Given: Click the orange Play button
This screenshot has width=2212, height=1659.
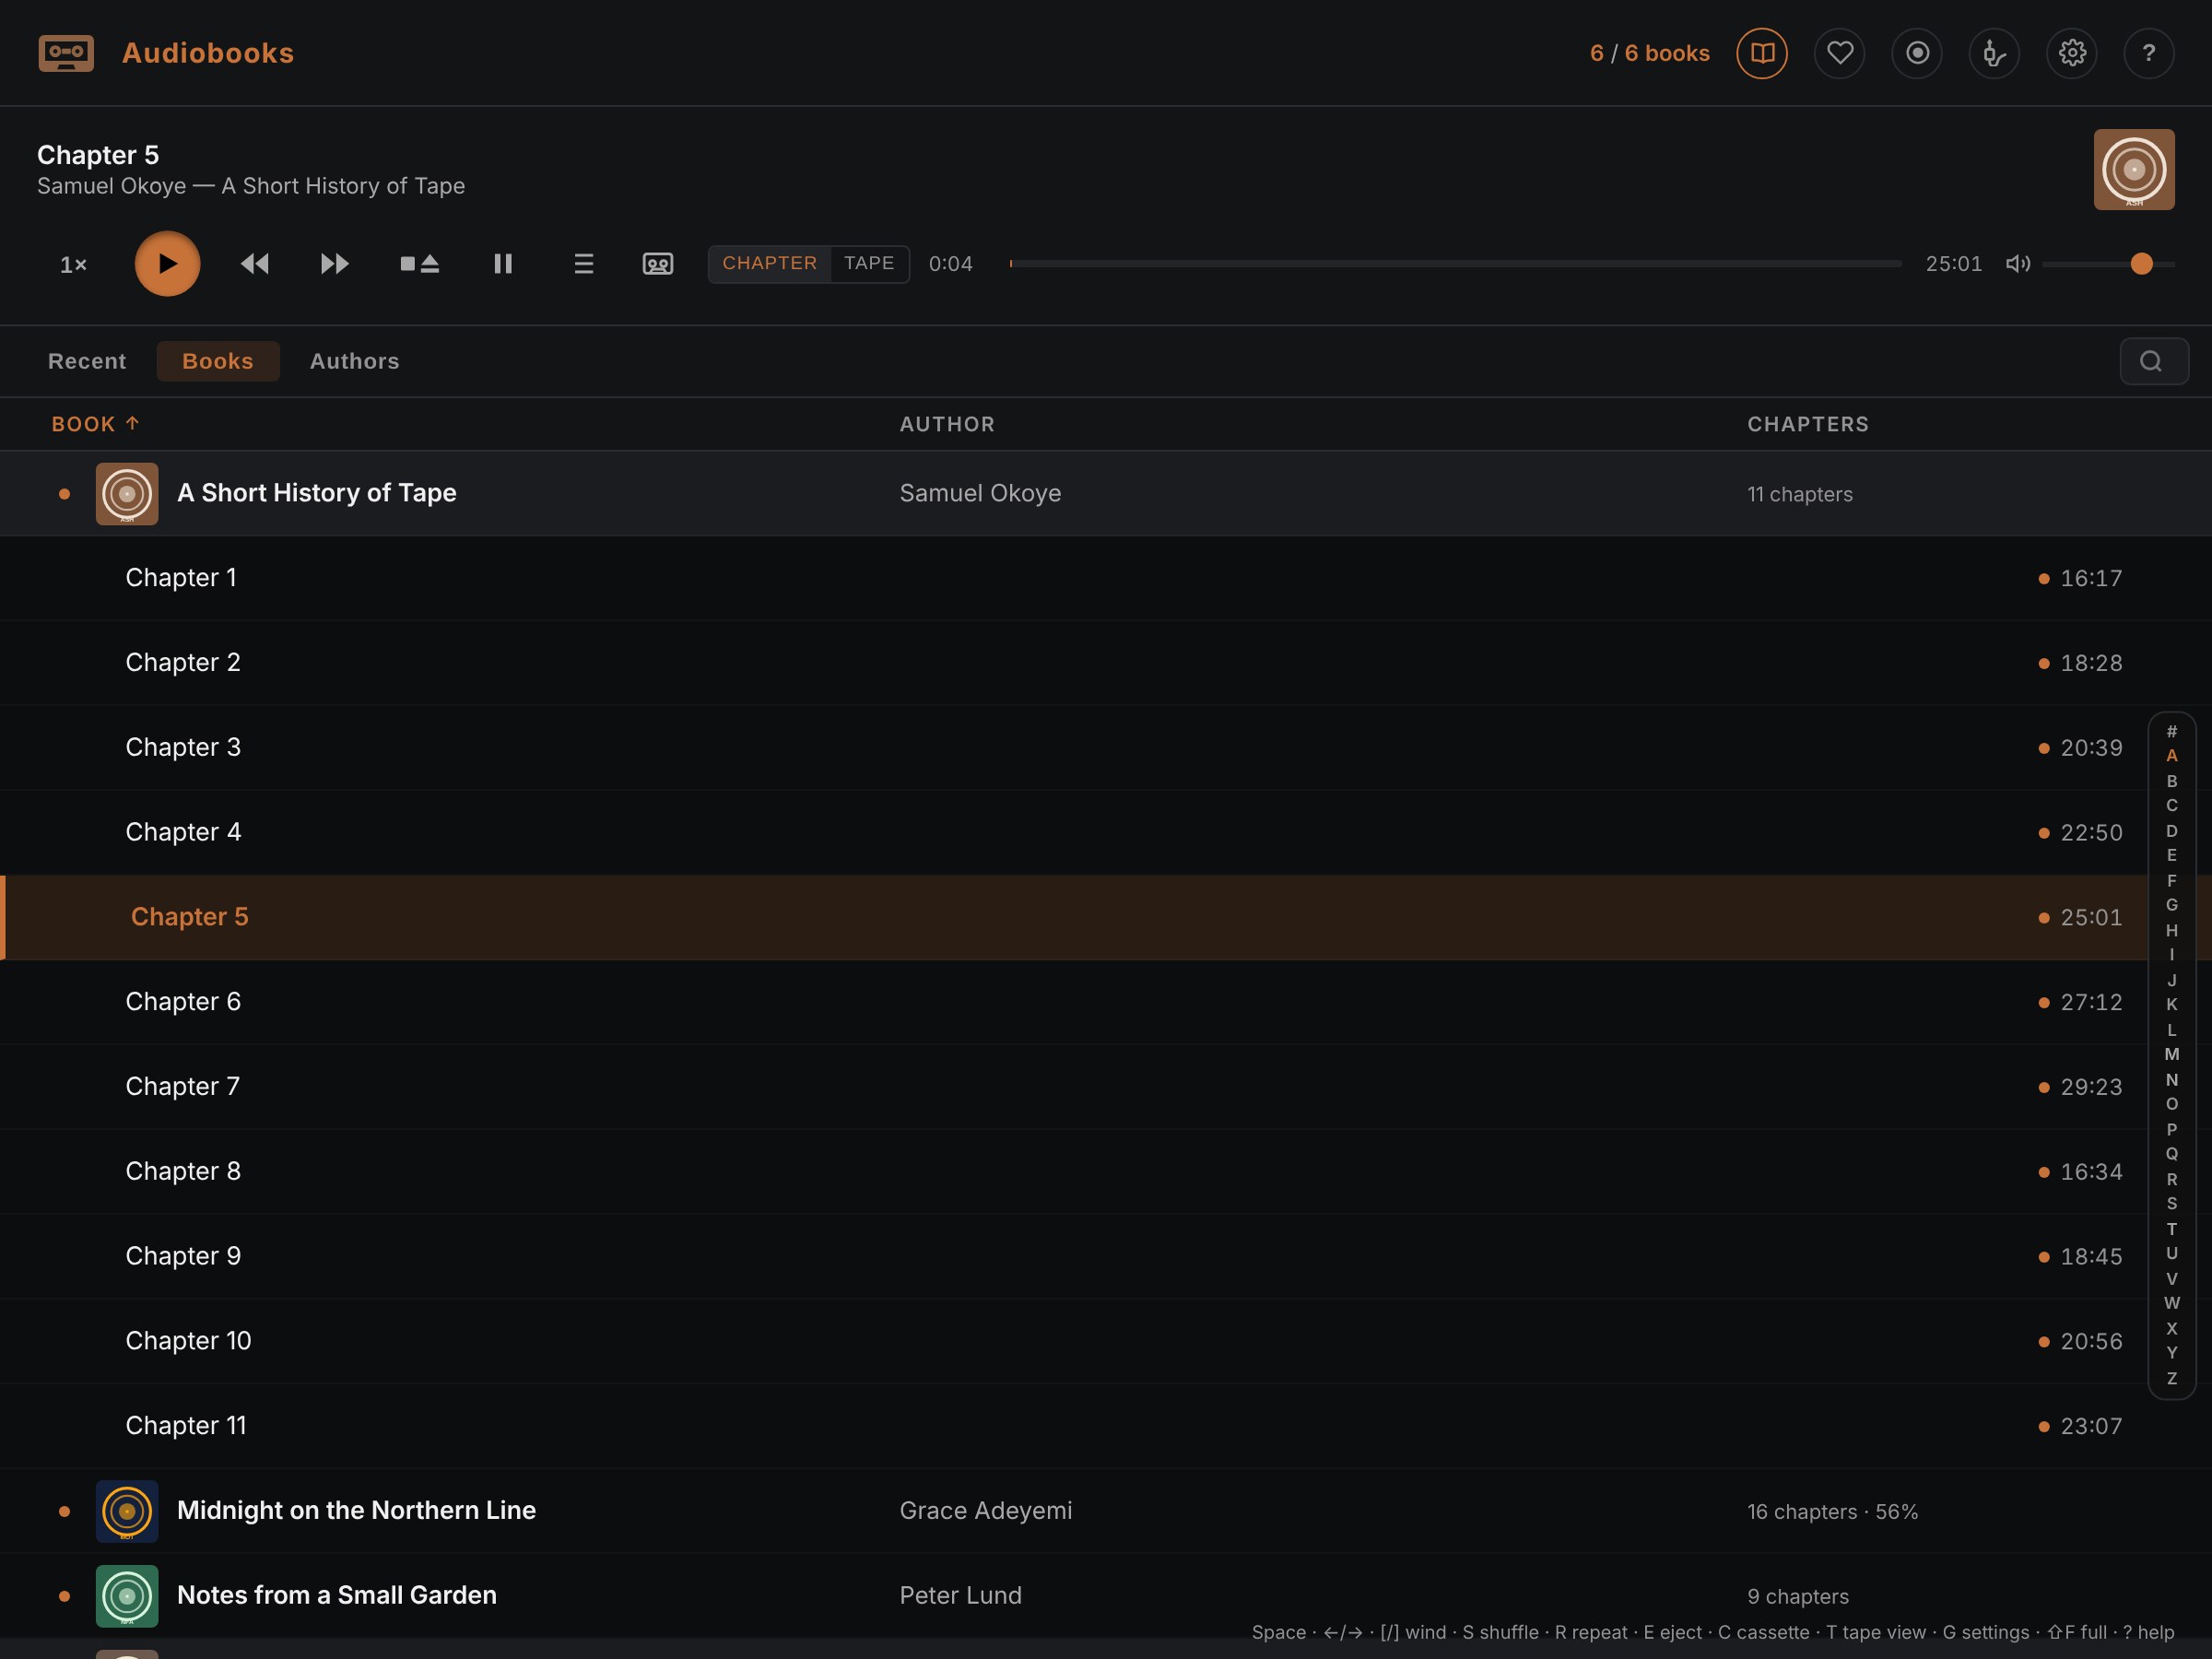Looking at the screenshot, I should (167, 264).
